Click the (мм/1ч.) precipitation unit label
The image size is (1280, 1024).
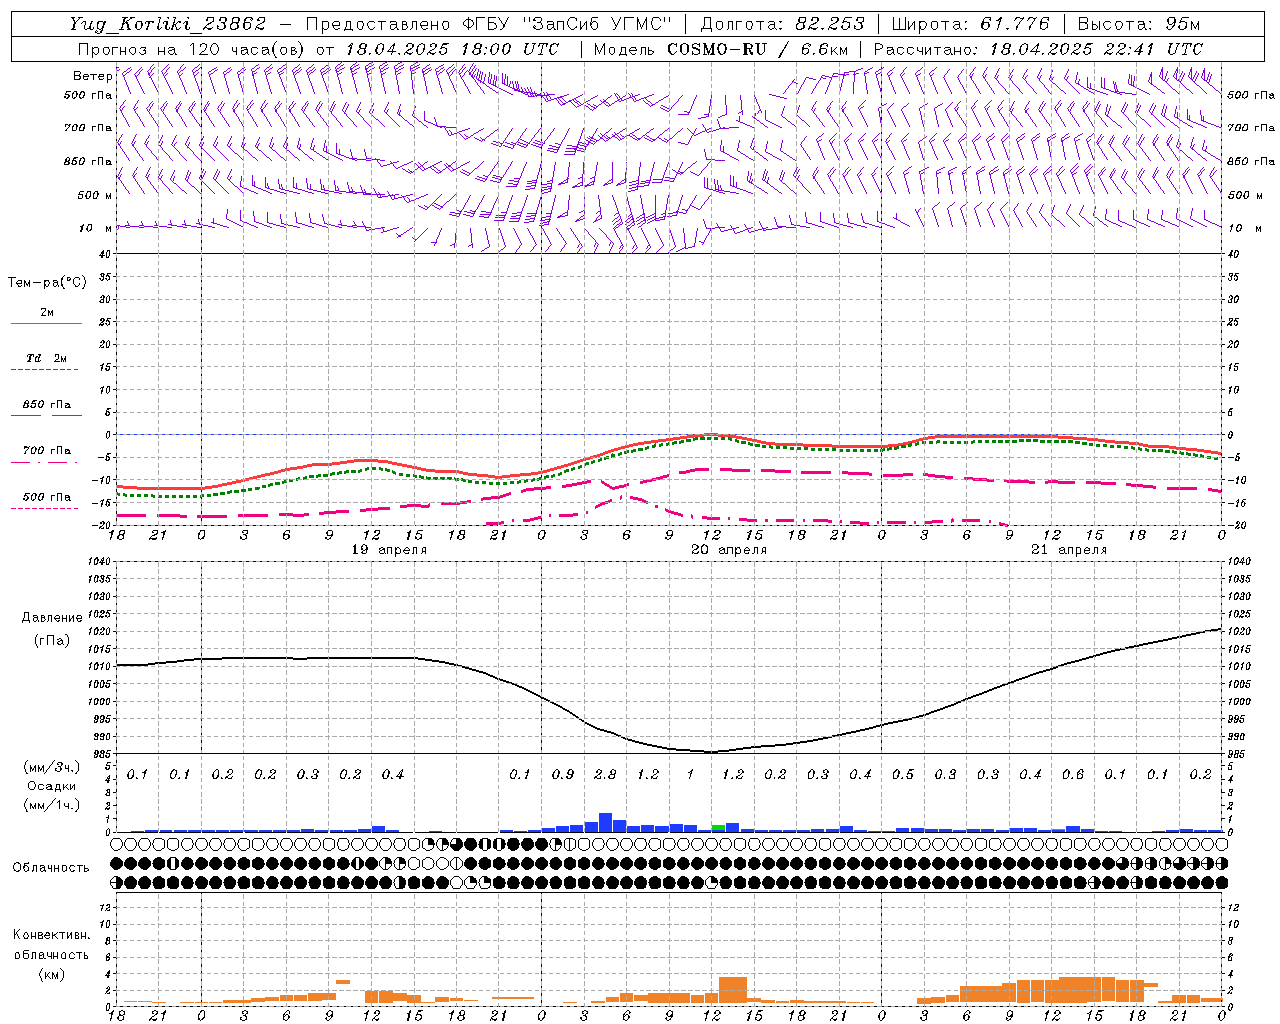click(x=51, y=805)
